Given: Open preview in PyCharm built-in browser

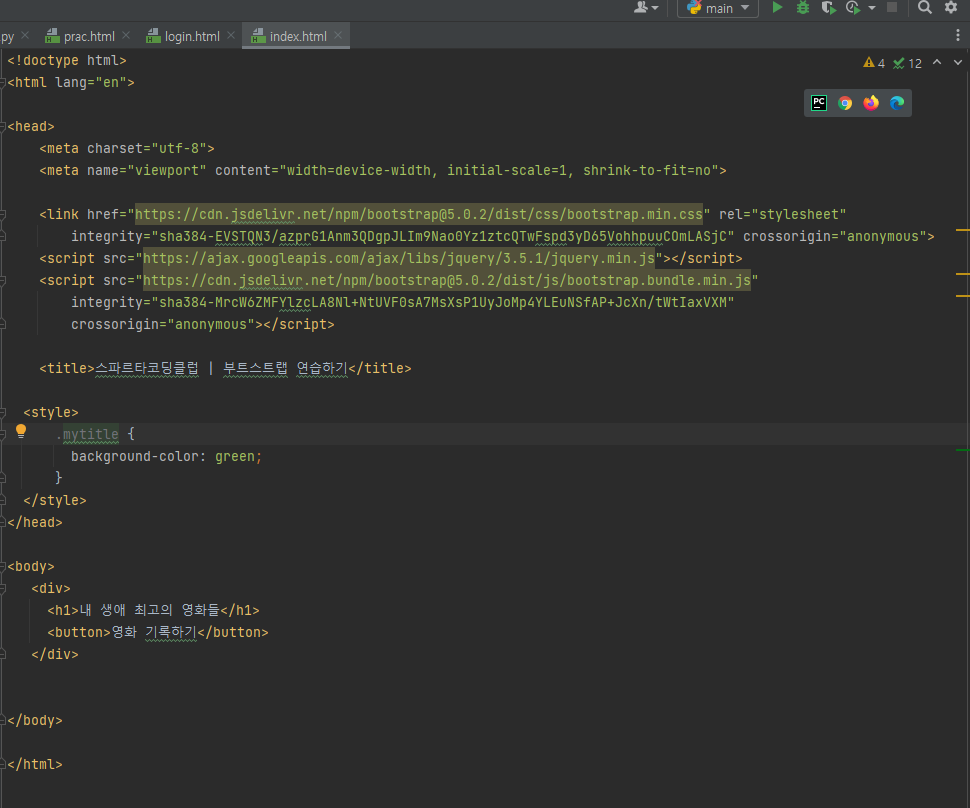Looking at the screenshot, I should tap(819, 103).
